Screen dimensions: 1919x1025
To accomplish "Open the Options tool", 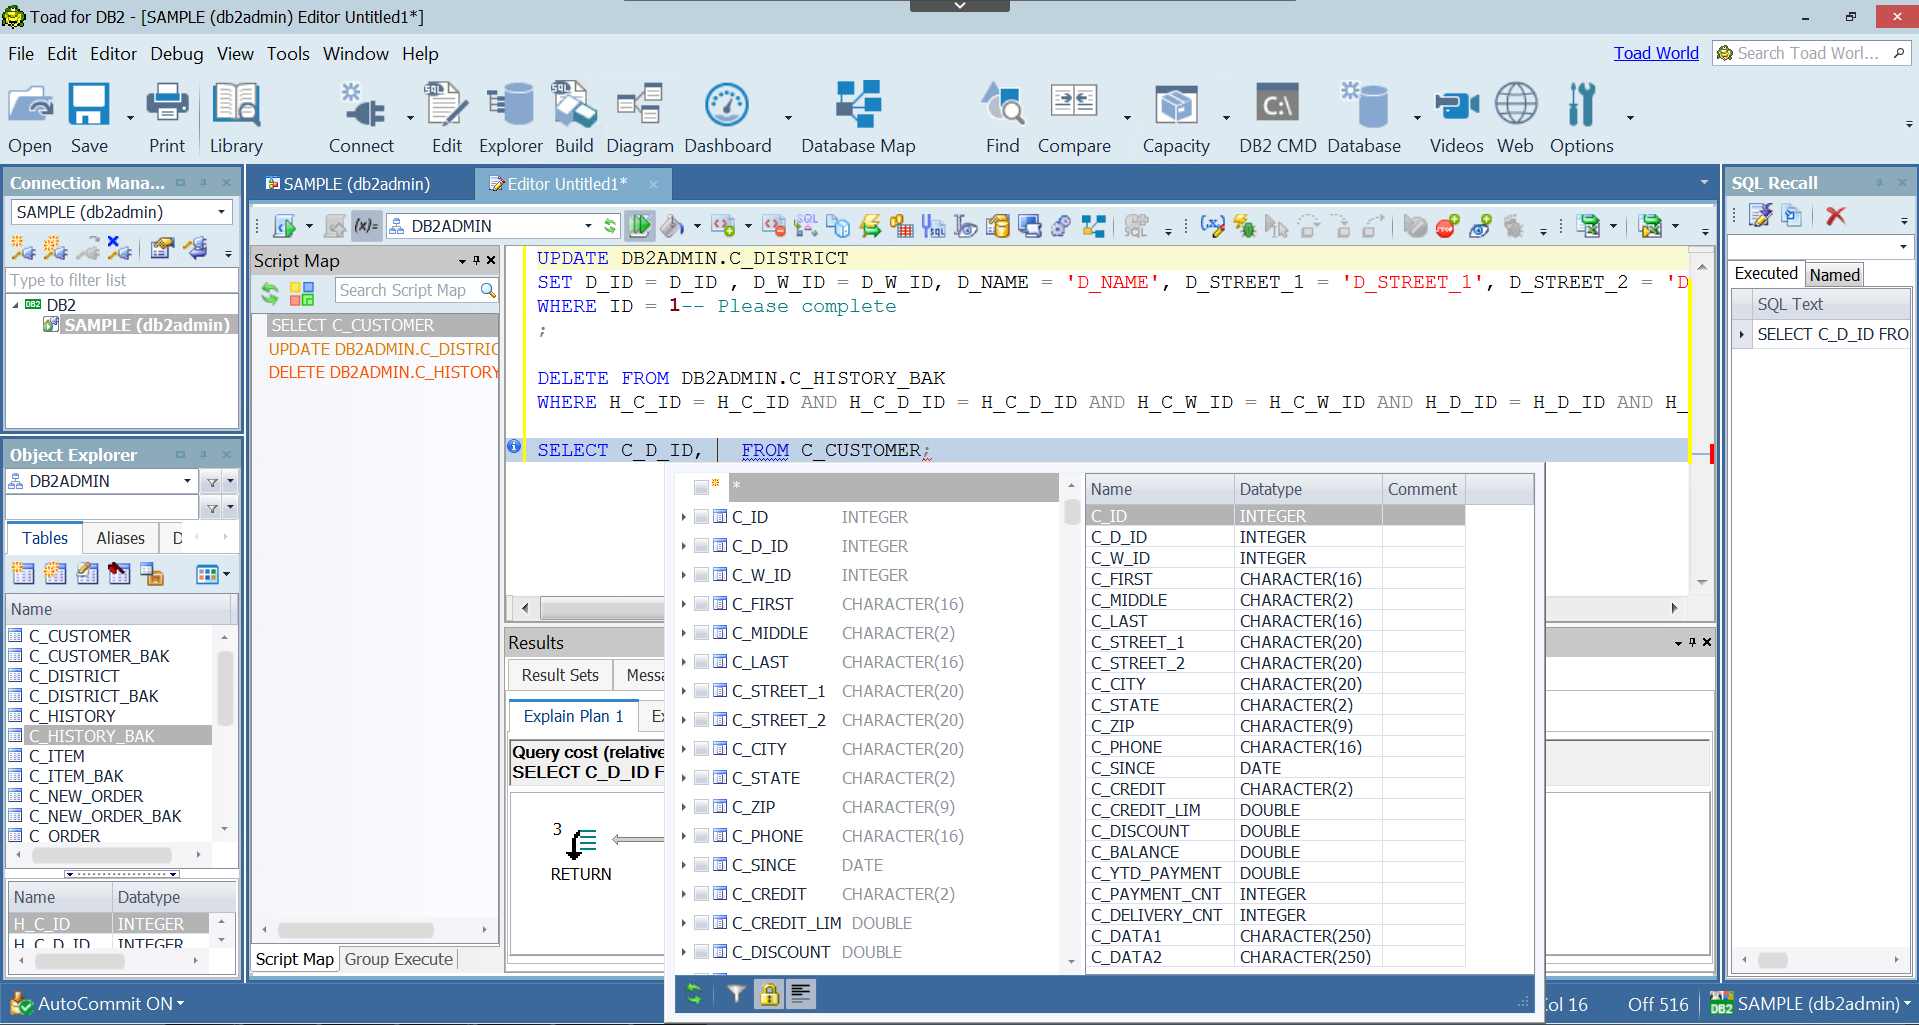I will (1581, 118).
